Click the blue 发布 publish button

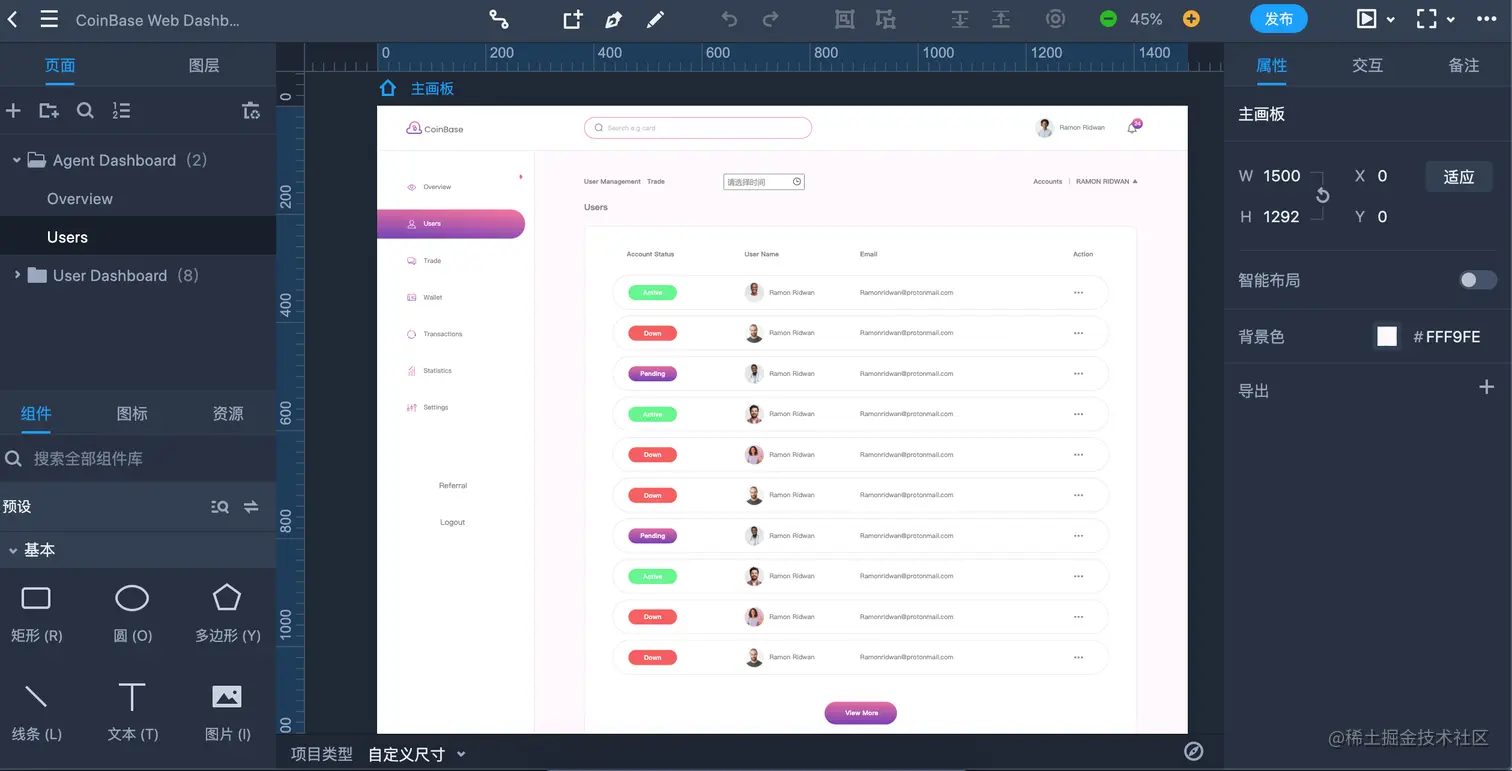point(1279,19)
